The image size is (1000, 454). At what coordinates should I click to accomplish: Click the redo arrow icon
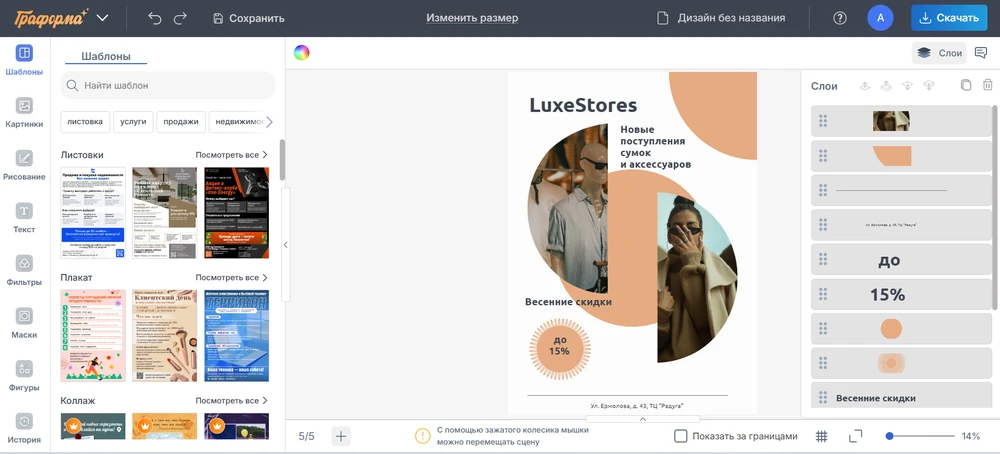point(180,18)
